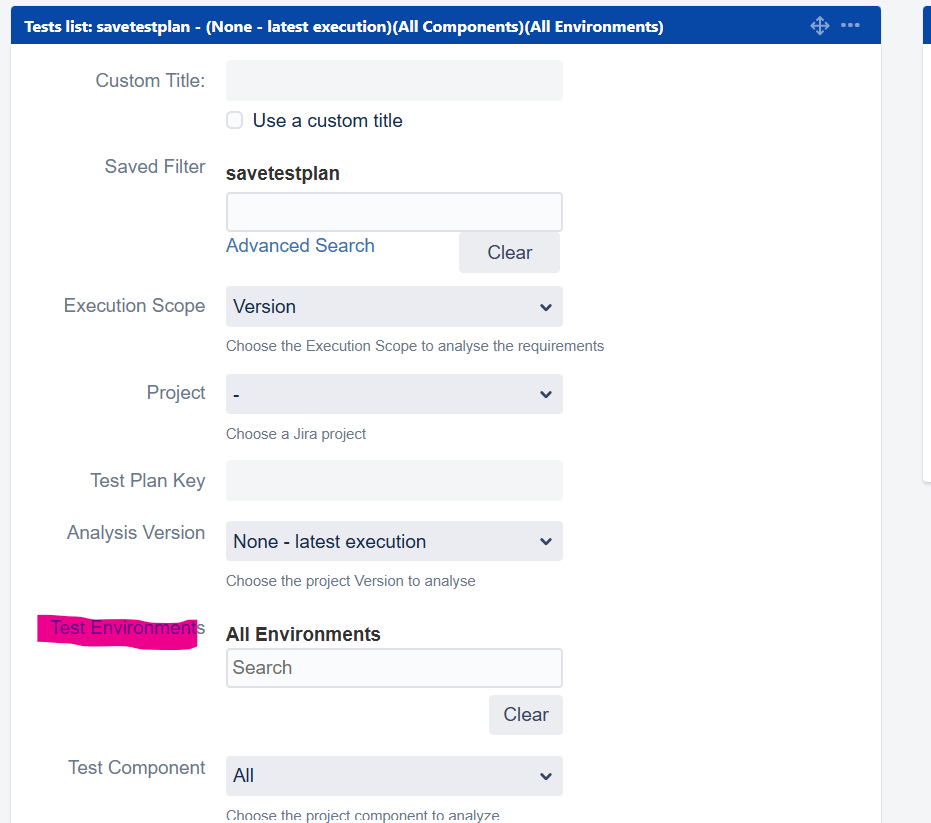Screen dimensions: 931x823
Task: Expand the Execution Scope dropdown
Action: [x=394, y=306]
